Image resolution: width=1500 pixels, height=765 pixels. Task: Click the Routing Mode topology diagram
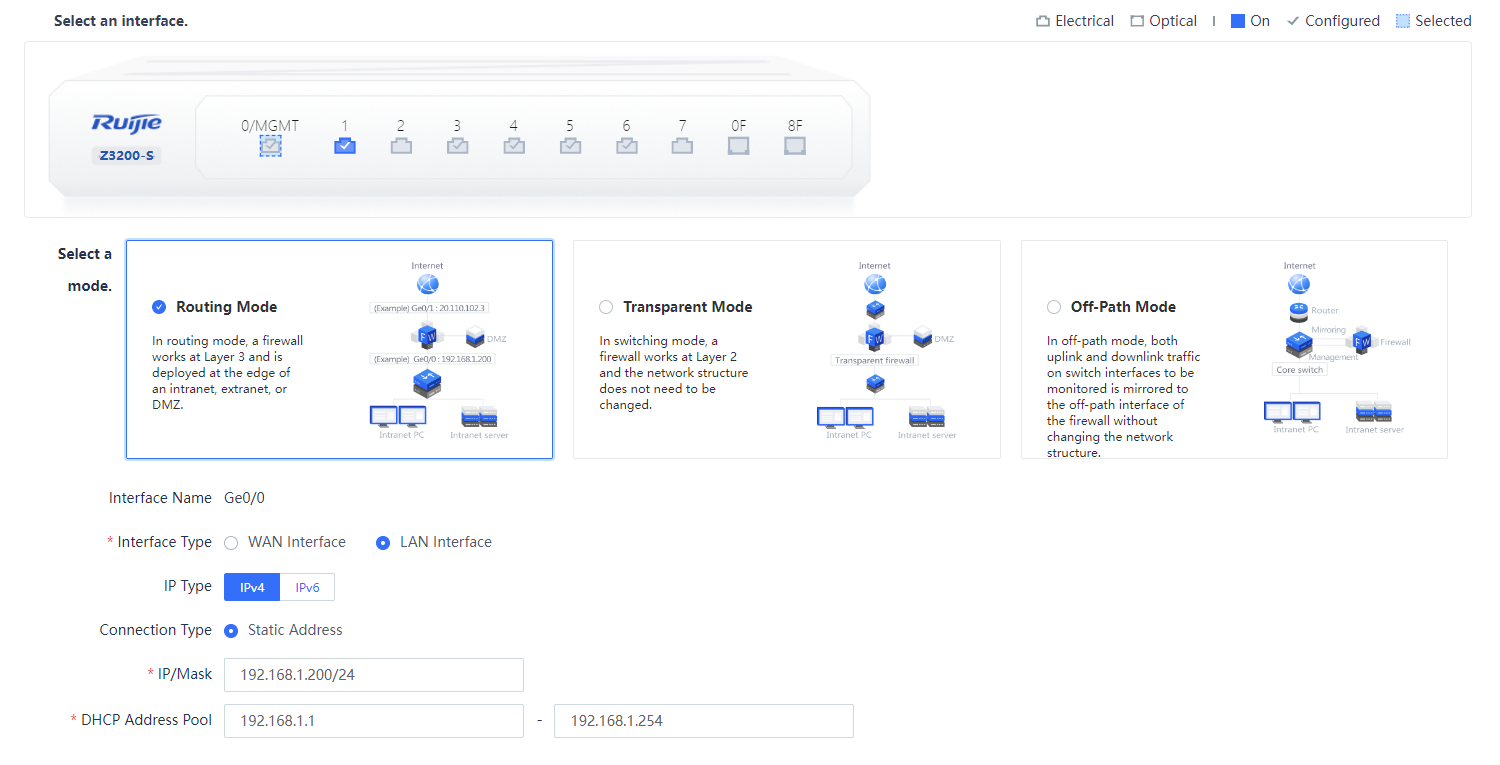[439, 350]
